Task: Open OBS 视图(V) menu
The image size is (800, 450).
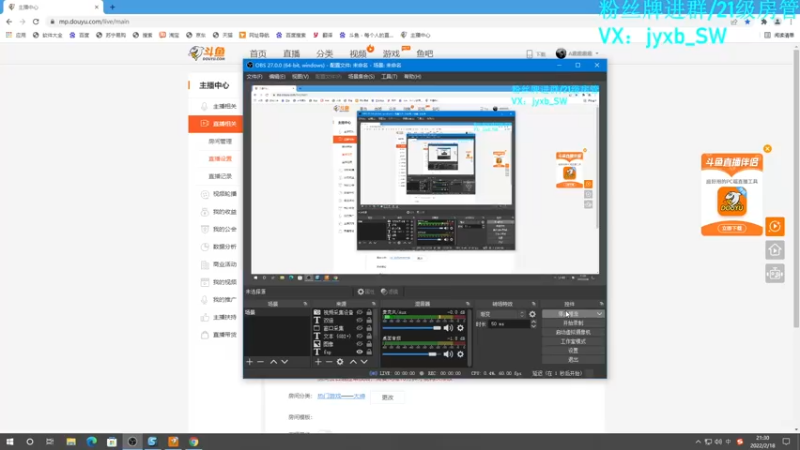Action: (300, 77)
